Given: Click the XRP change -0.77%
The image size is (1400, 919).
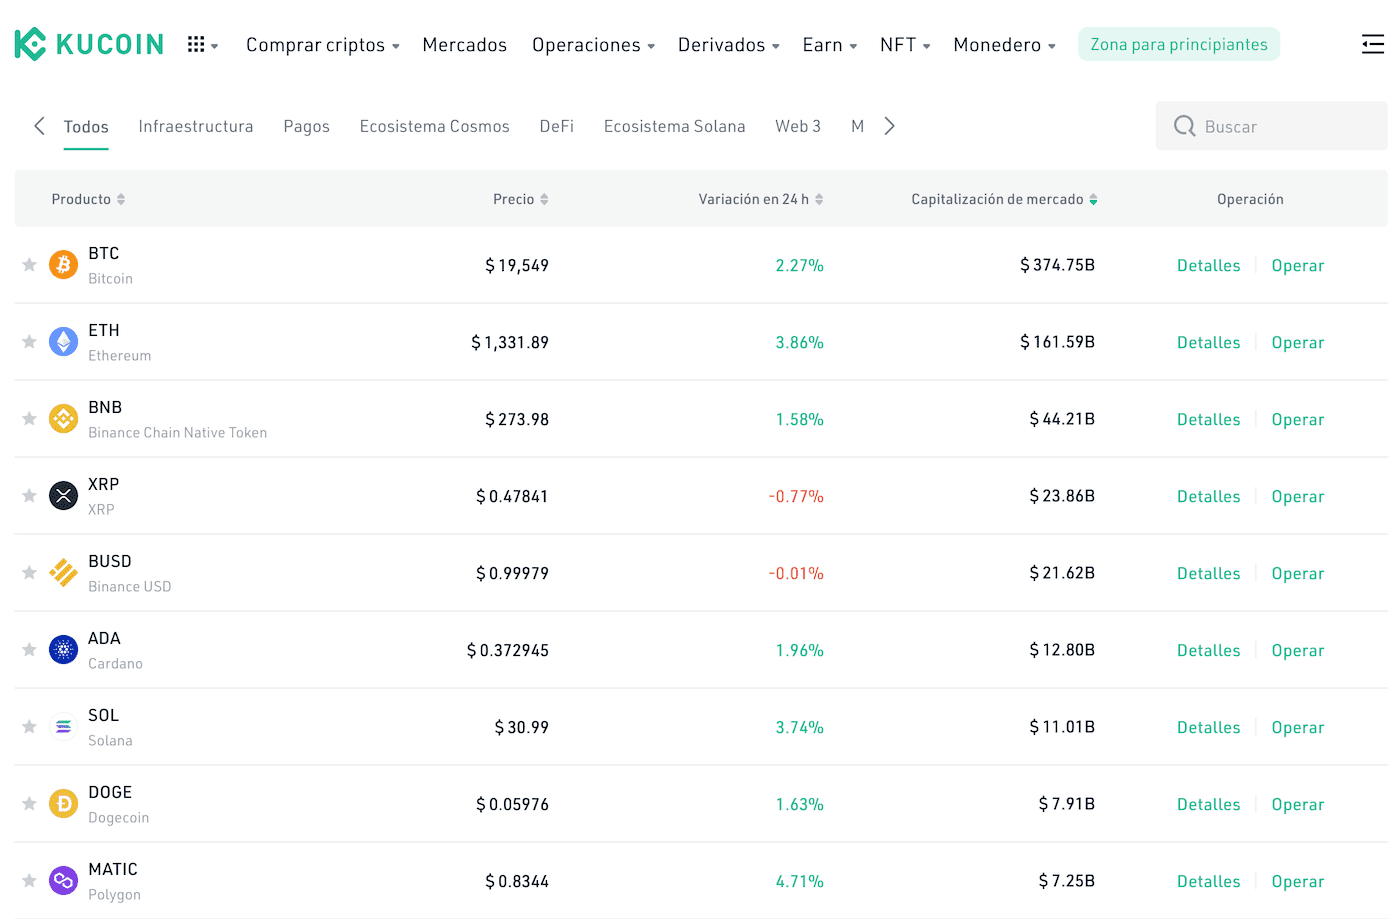Looking at the screenshot, I should [x=796, y=497].
